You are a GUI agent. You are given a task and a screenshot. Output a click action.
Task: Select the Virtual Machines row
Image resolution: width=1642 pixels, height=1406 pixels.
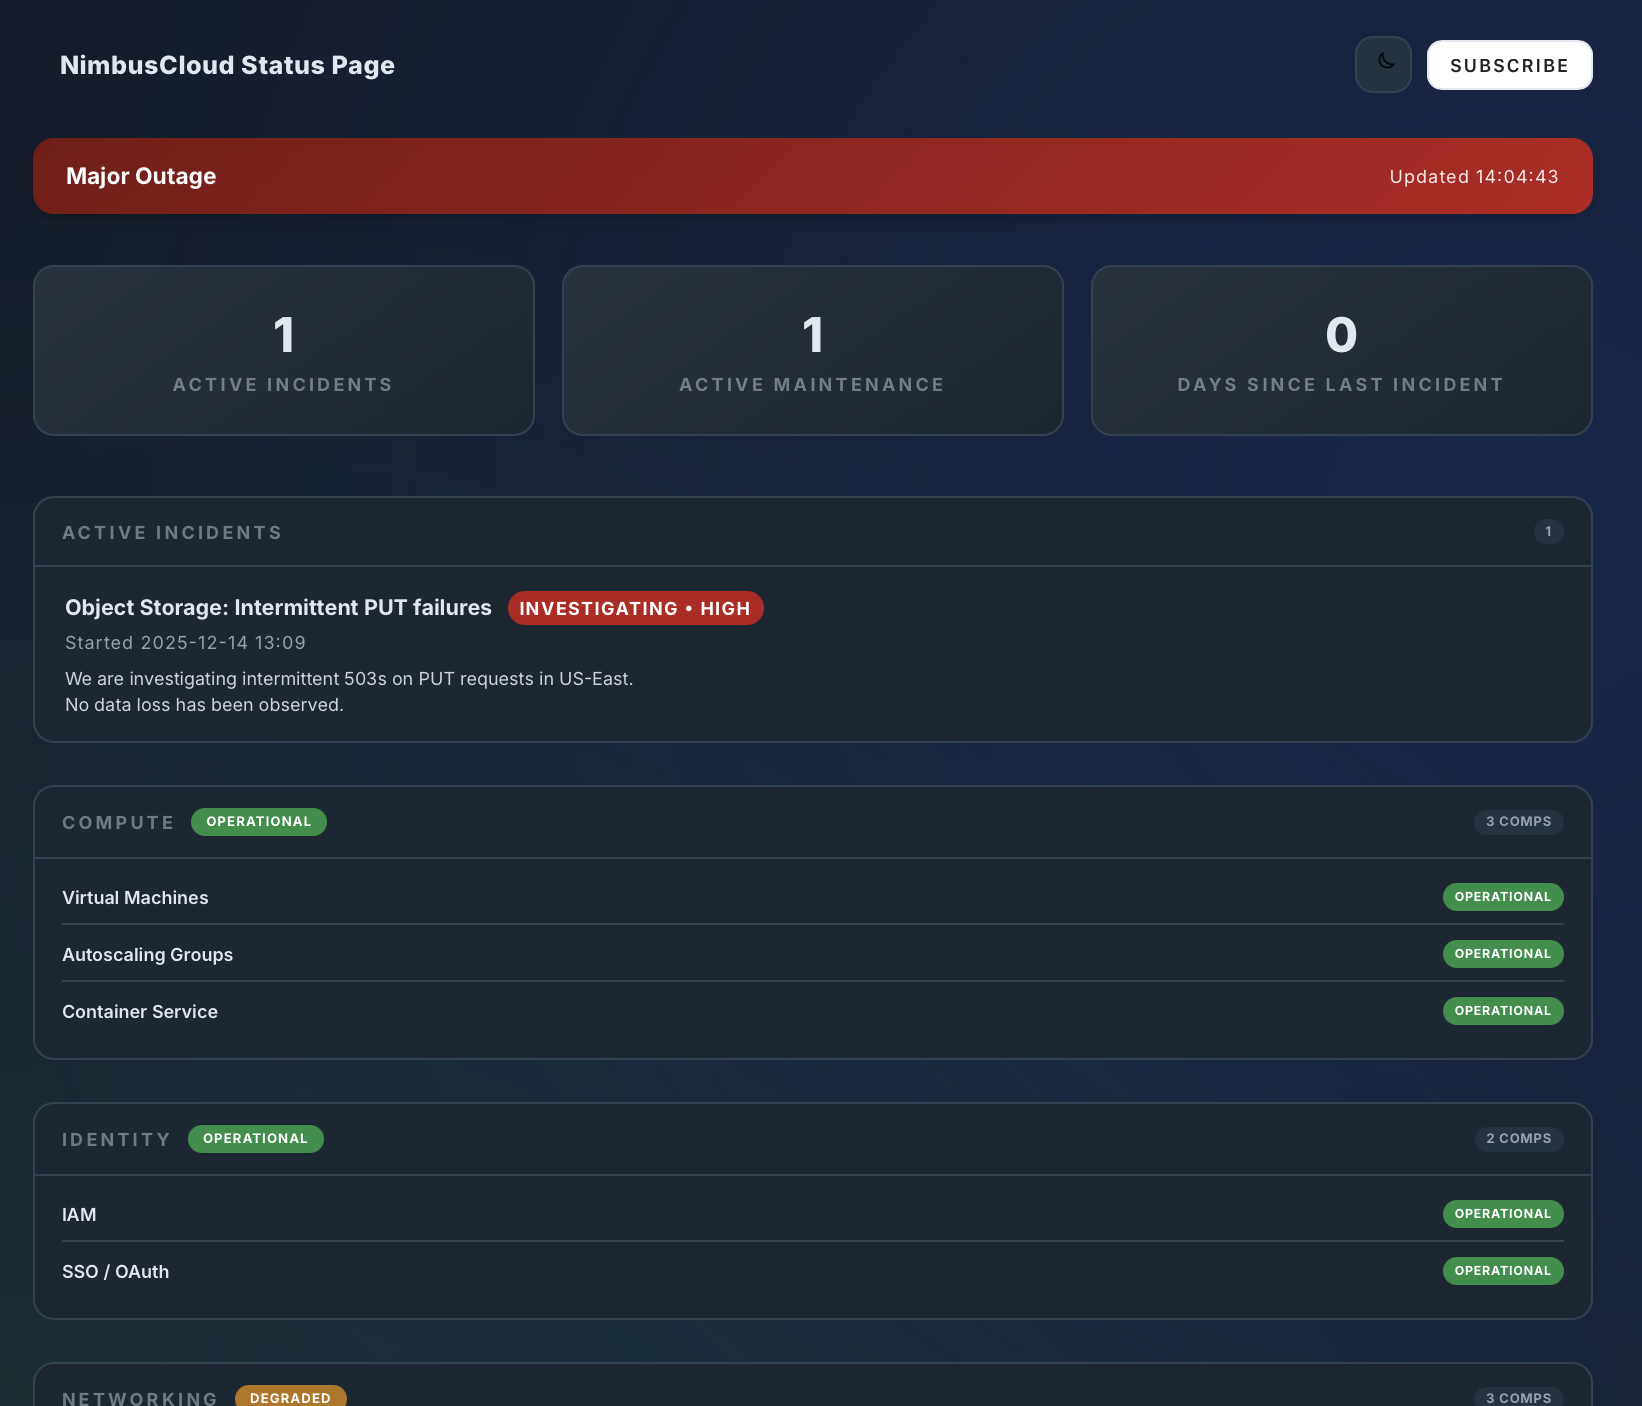[812, 897]
